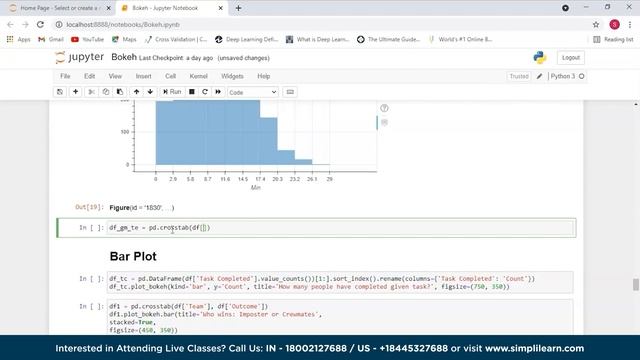Open the Reading list

(613, 39)
